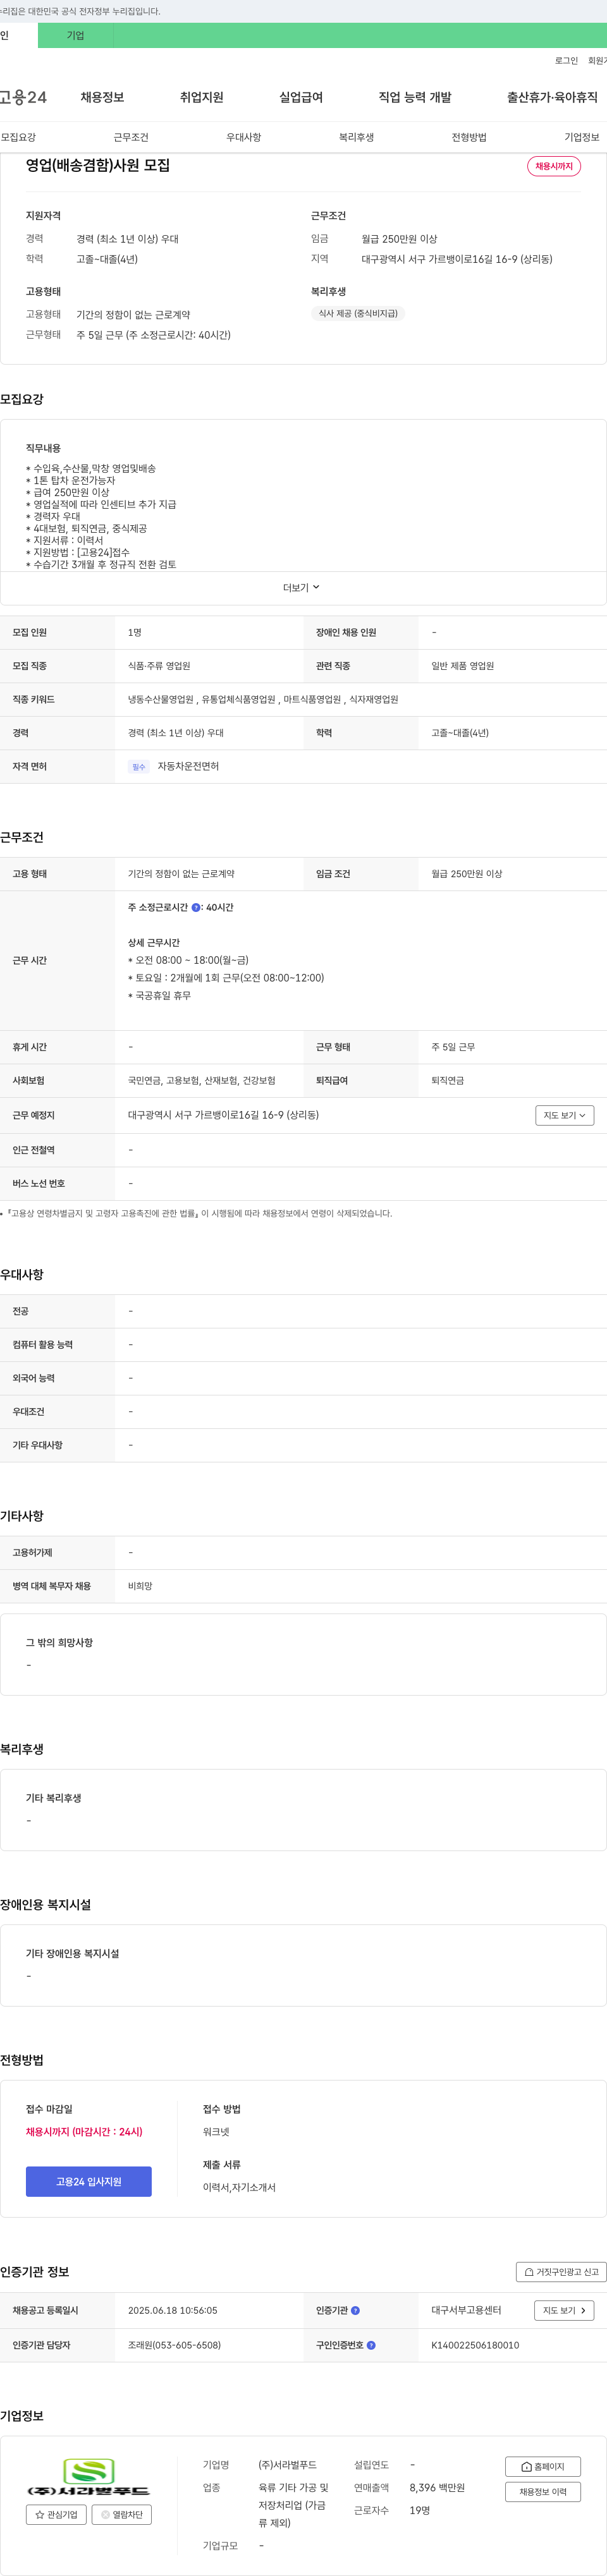Click the contact 조래원(053-605-6508)
This screenshot has height=2576, width=607.
pyautogui.click(x=174, y=2345)
